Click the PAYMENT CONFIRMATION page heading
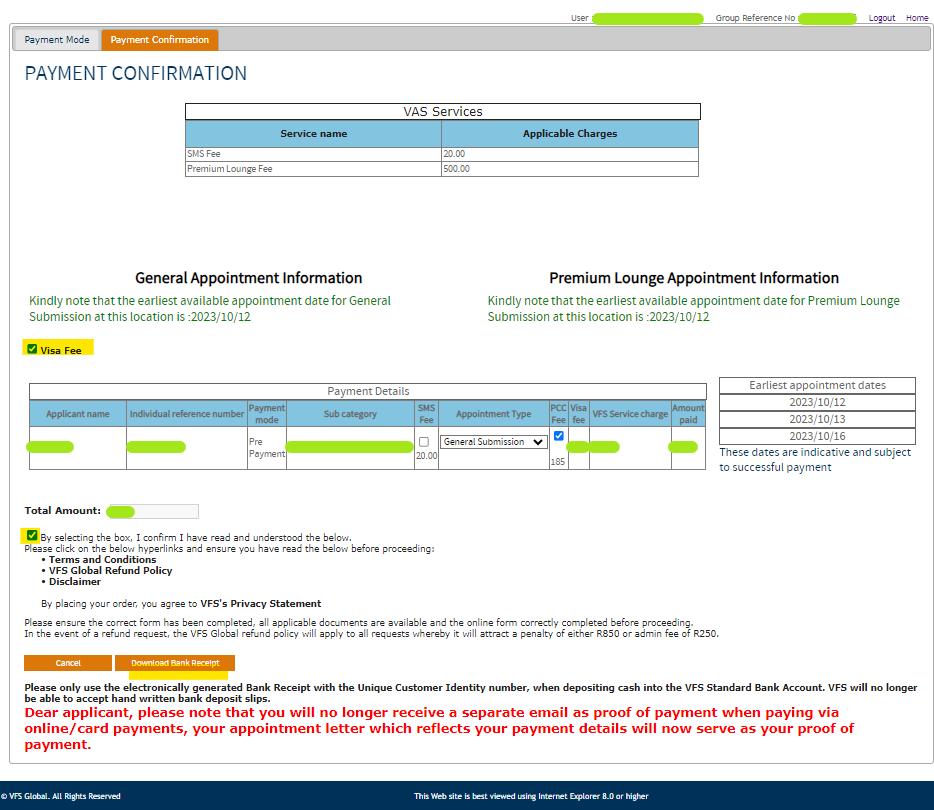Image resolution: width=934 pixels, height=810 pixels. 135,73
